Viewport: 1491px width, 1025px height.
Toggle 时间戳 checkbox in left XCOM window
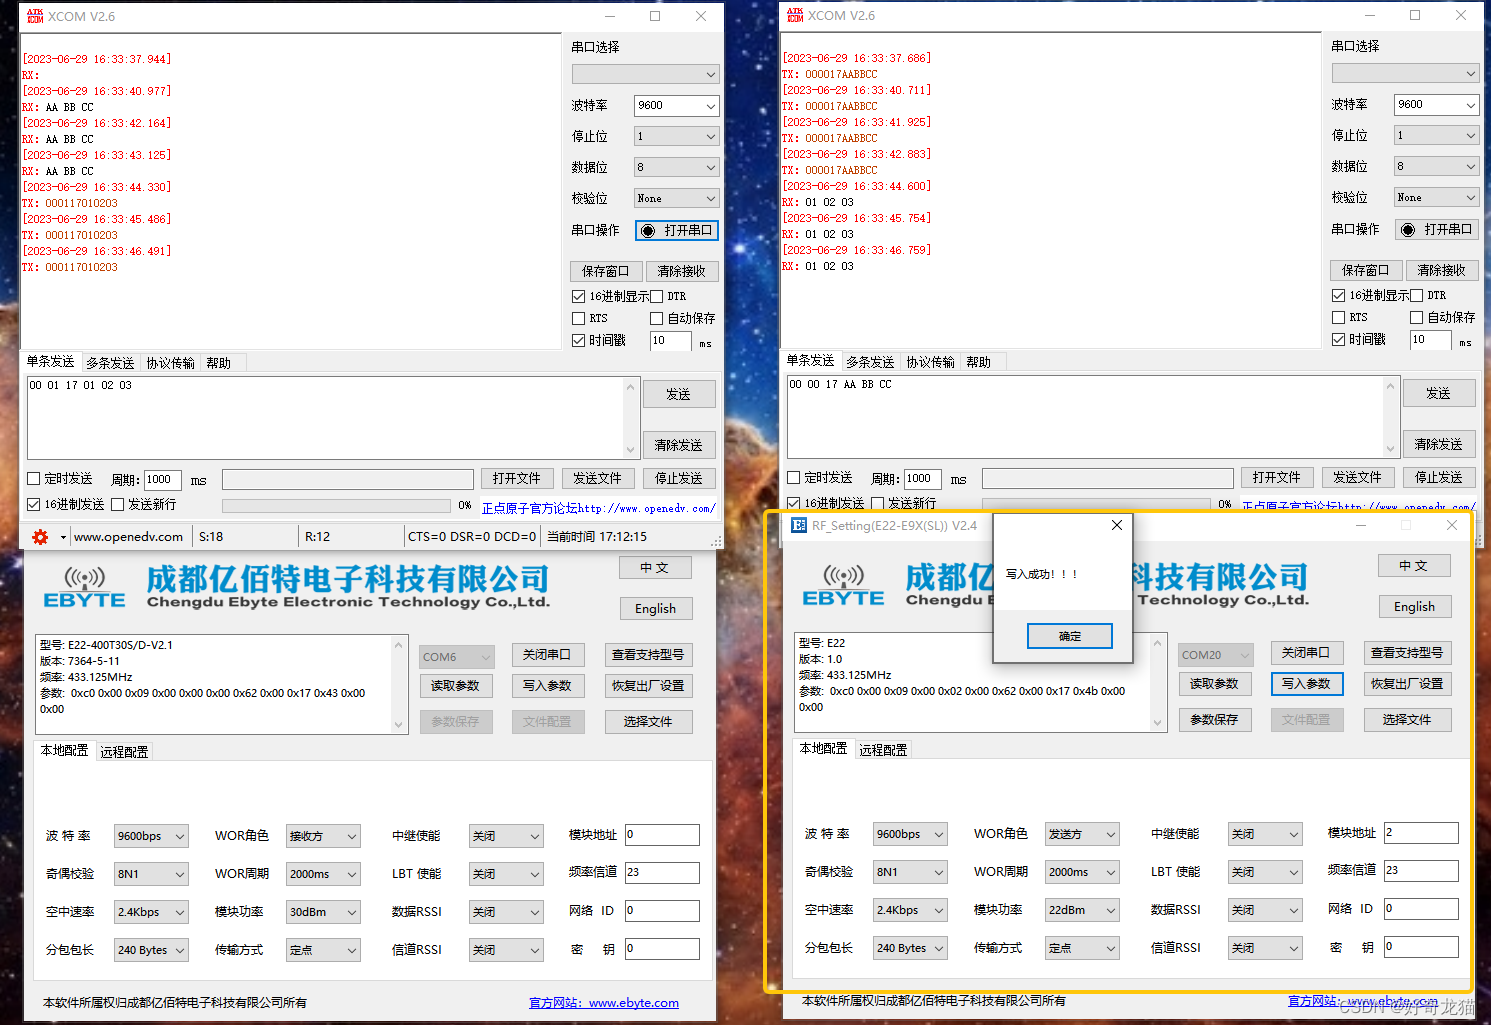tap(578, 340)
